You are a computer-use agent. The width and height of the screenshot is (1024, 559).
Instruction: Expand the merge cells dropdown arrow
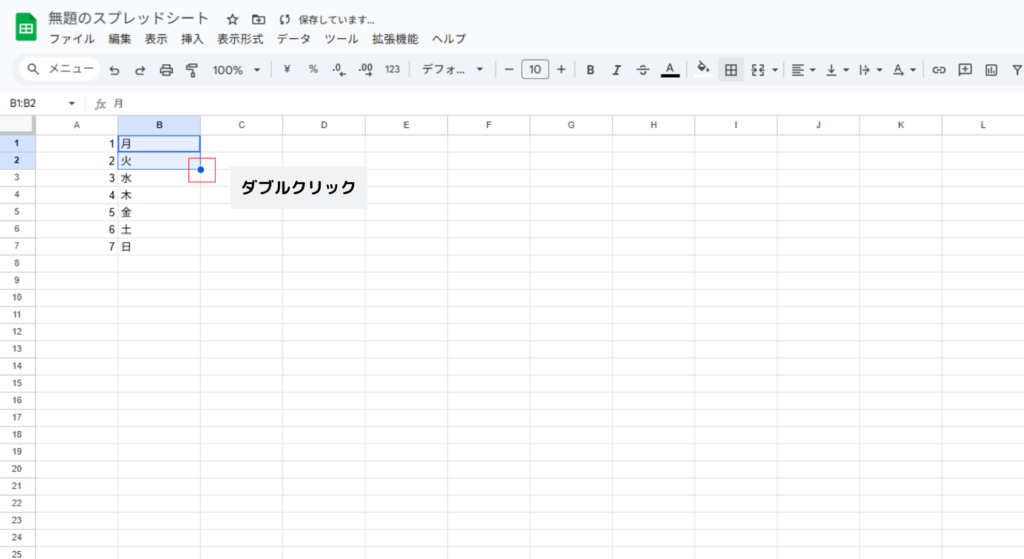click(775, 70)
